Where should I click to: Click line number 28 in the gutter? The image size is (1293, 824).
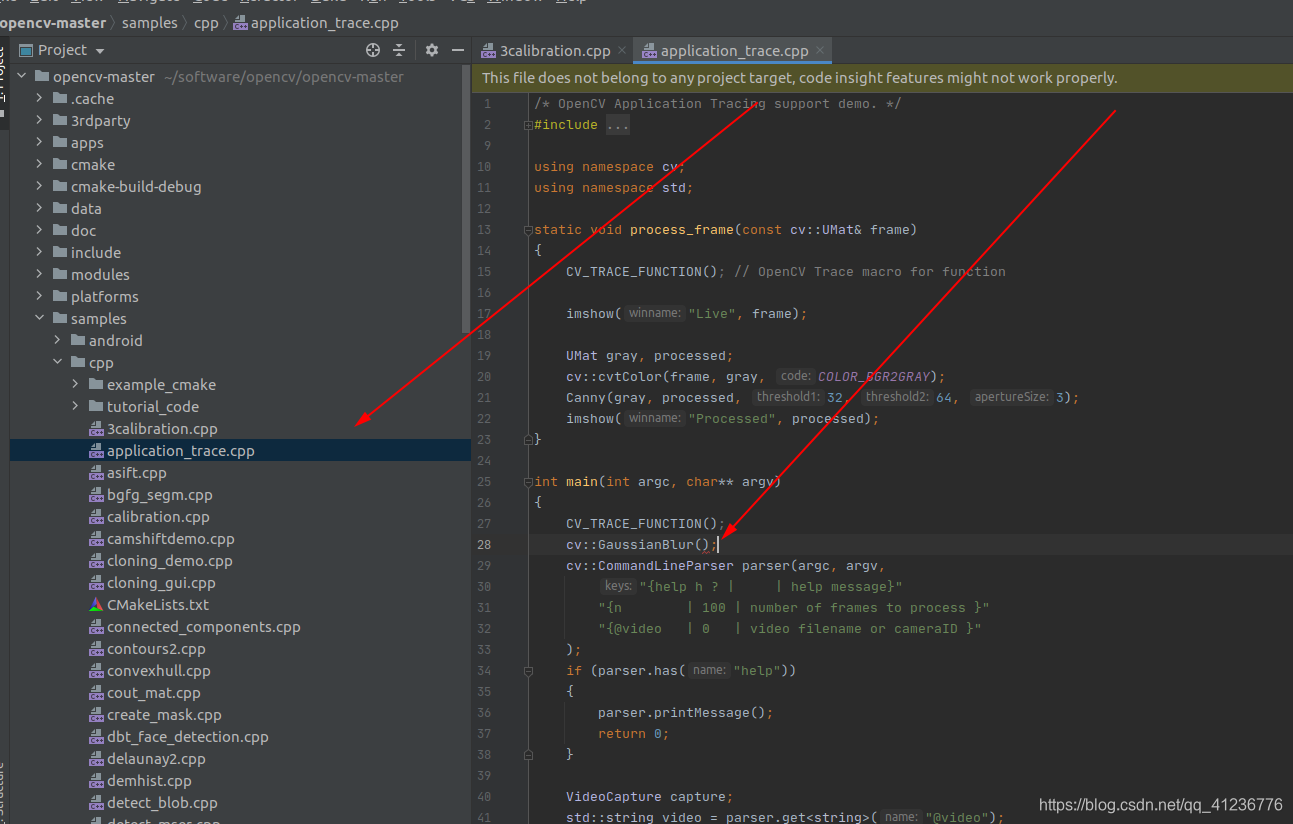pos(484,545)
